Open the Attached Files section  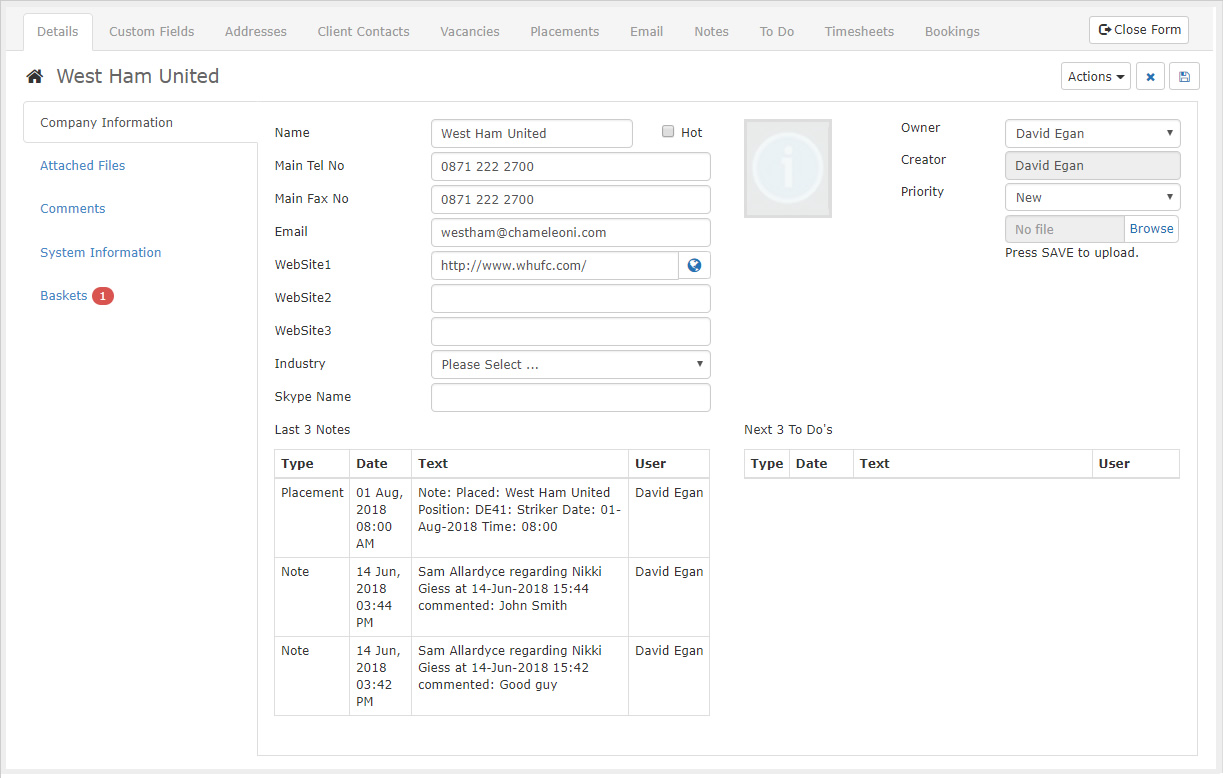[x=83, y=166]
